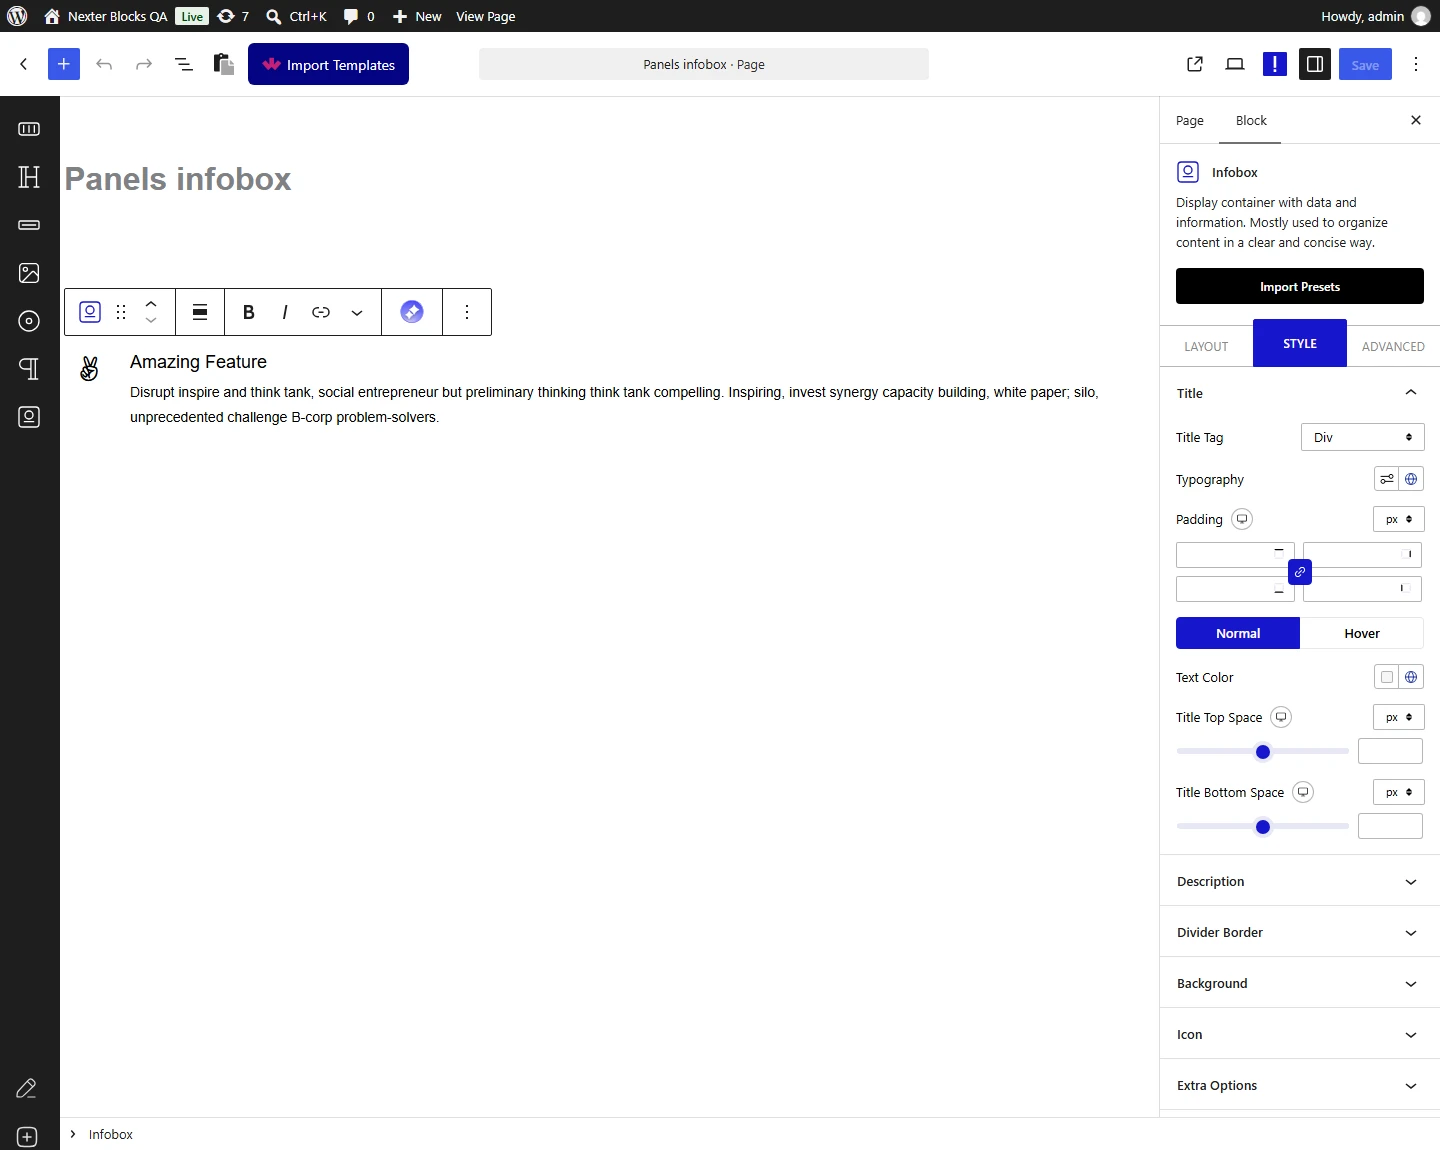Viewport: 1440px width, 1150px height.
Task: Open the Ctrl+K search command
Action: pos(297,16)
